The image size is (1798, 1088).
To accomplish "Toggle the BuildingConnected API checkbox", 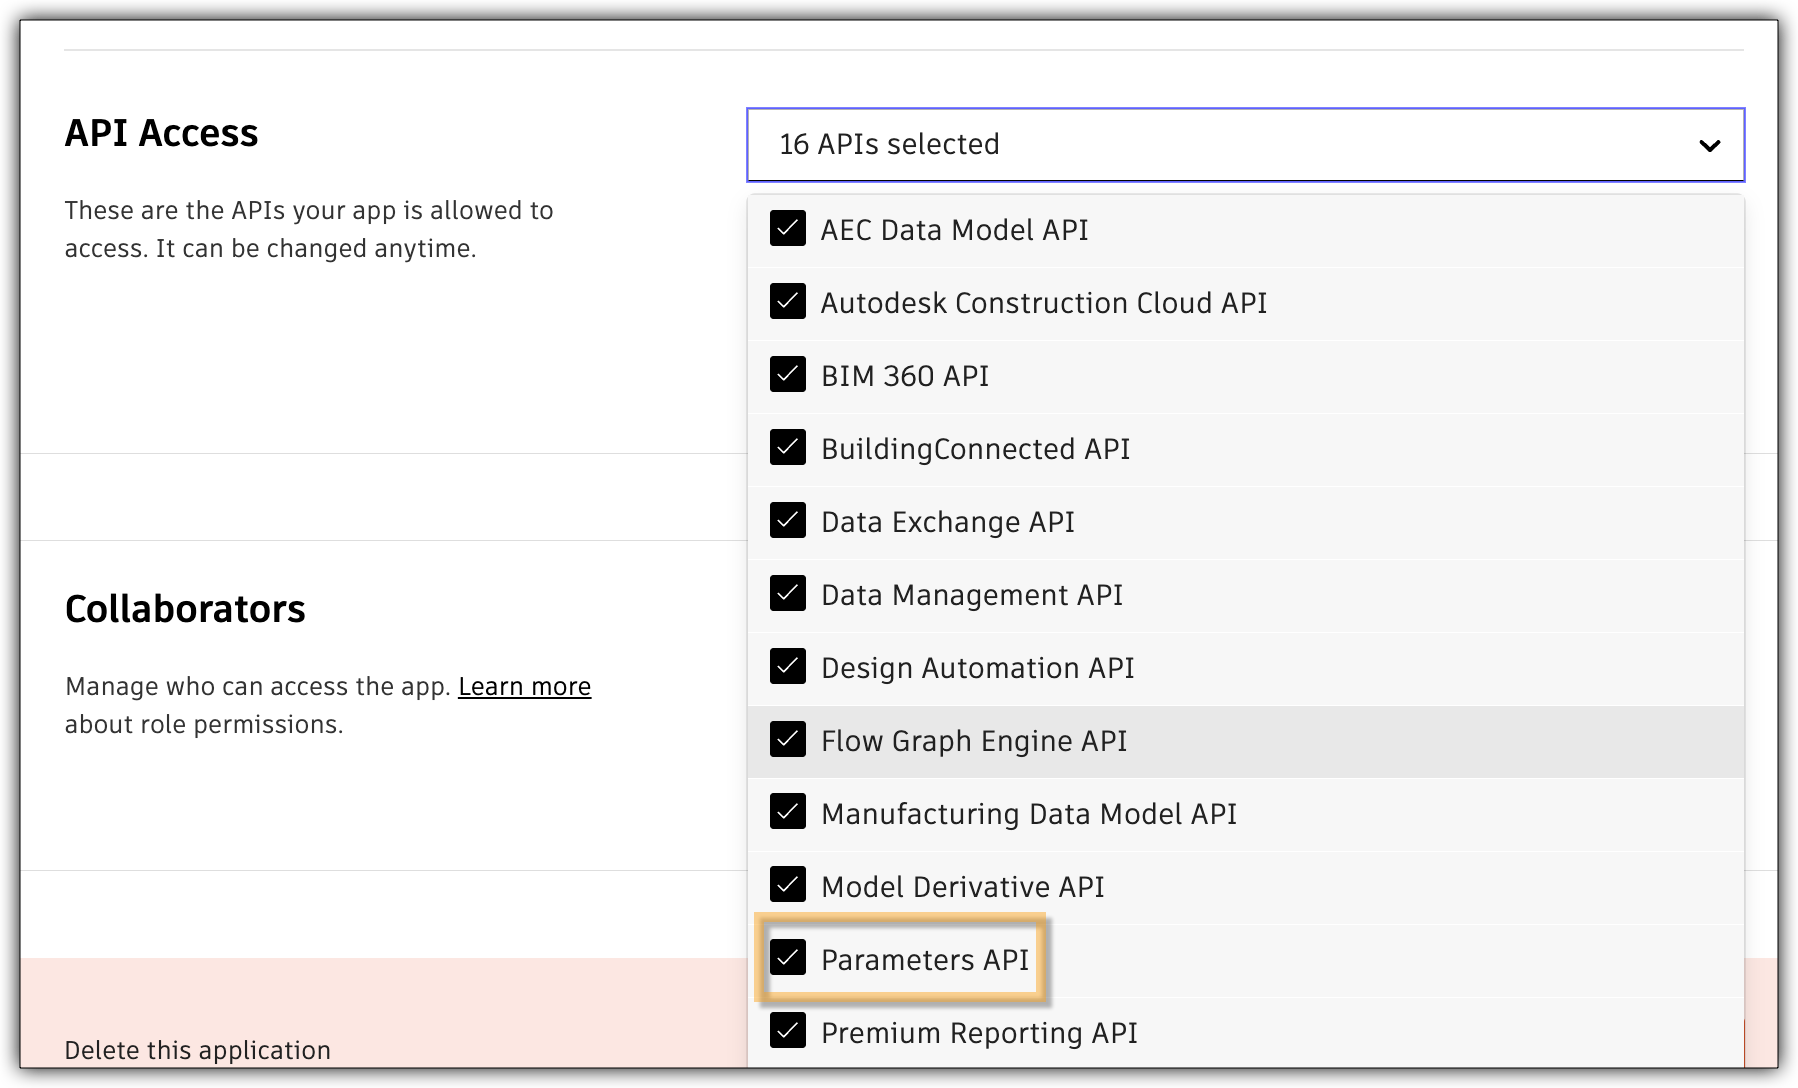I will click(788, 447).
